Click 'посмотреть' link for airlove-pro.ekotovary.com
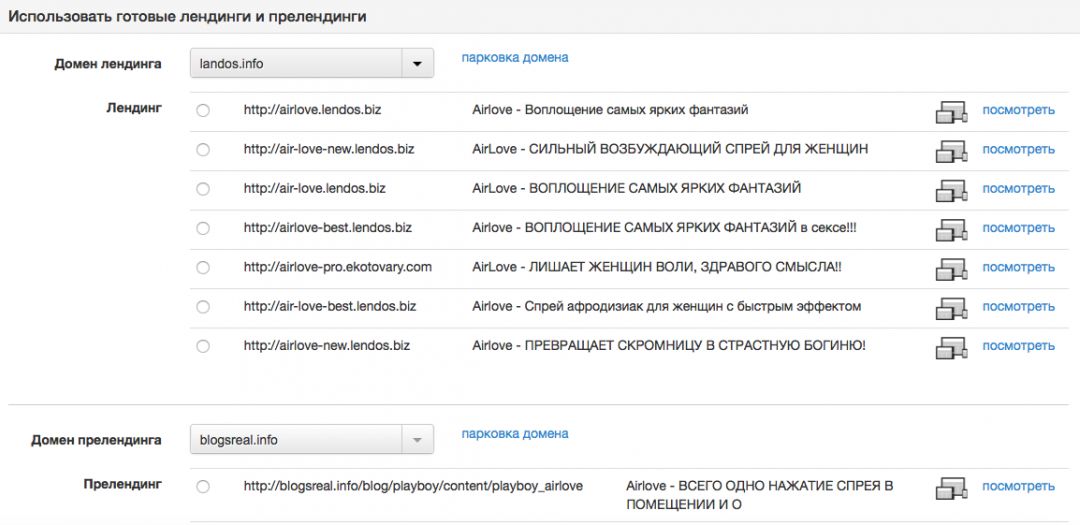Image resolution: width=1080 pixels, height=525 pixels. [x=1018, y=267]
